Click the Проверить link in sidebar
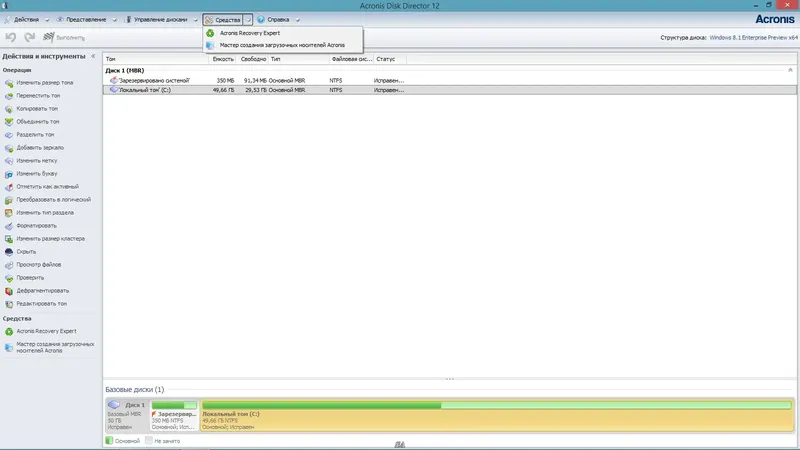This screenshot has width=800, height=450. click(30, 278)
